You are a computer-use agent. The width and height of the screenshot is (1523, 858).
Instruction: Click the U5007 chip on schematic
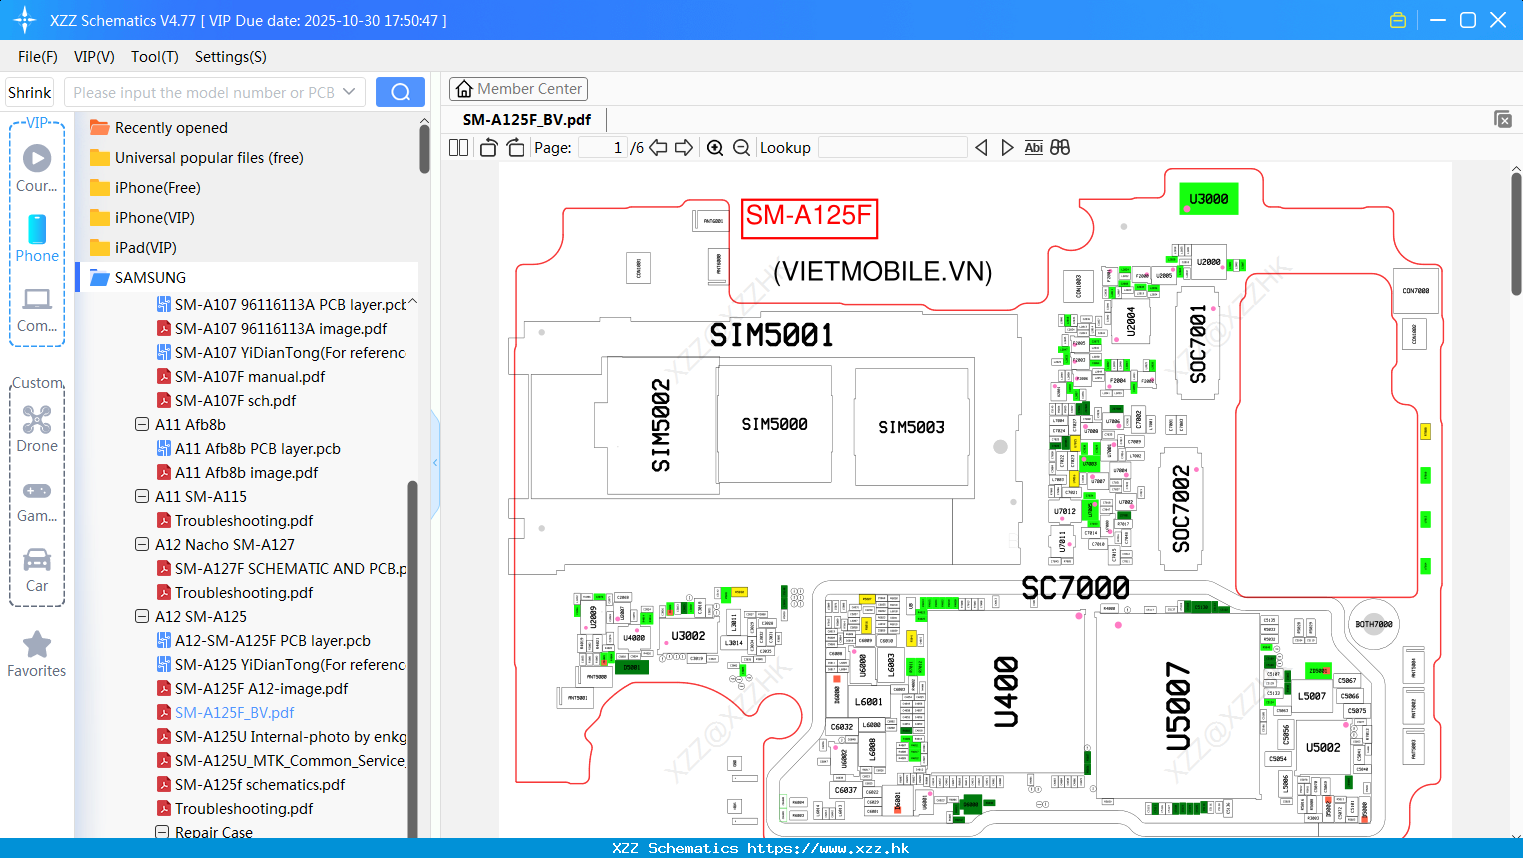coord(1178,705)
